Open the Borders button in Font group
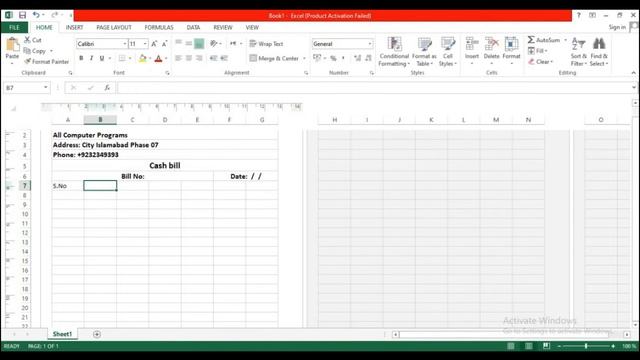 [x=122, y=58]
